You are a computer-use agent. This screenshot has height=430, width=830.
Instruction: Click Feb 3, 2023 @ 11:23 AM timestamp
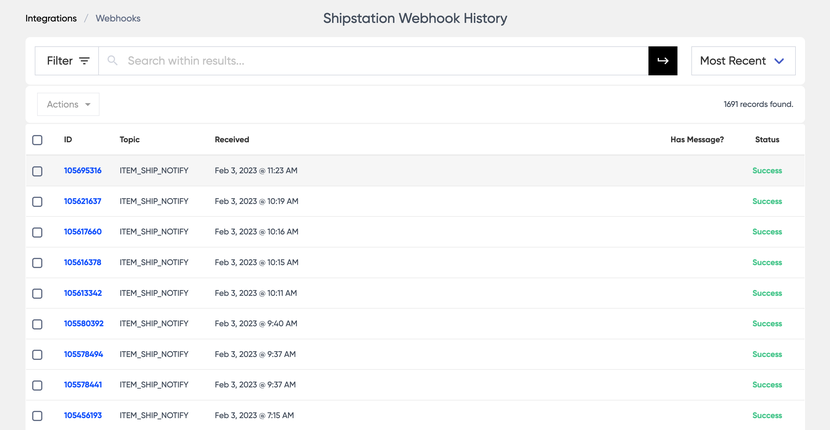coord(256,171)
